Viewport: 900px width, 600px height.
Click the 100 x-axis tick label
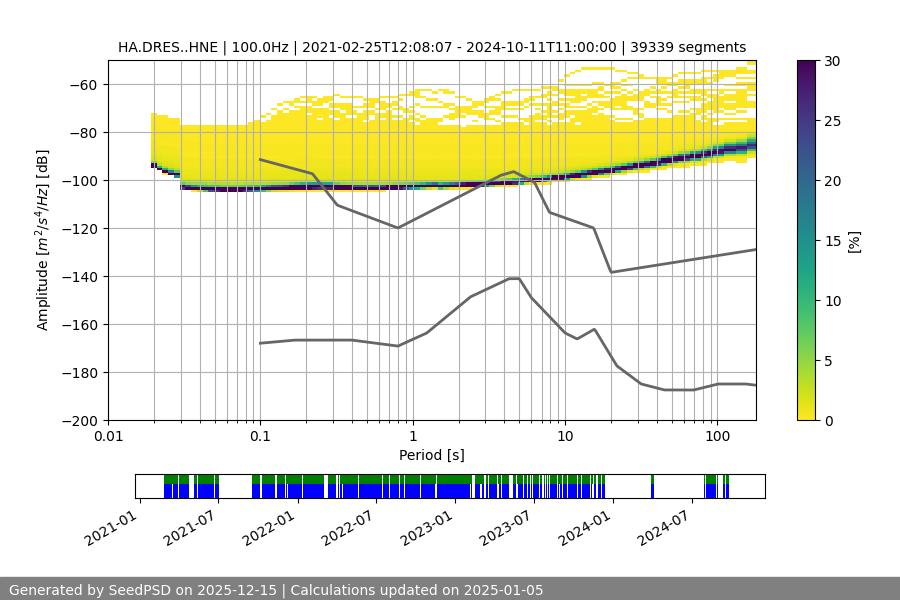coord(717,437)
